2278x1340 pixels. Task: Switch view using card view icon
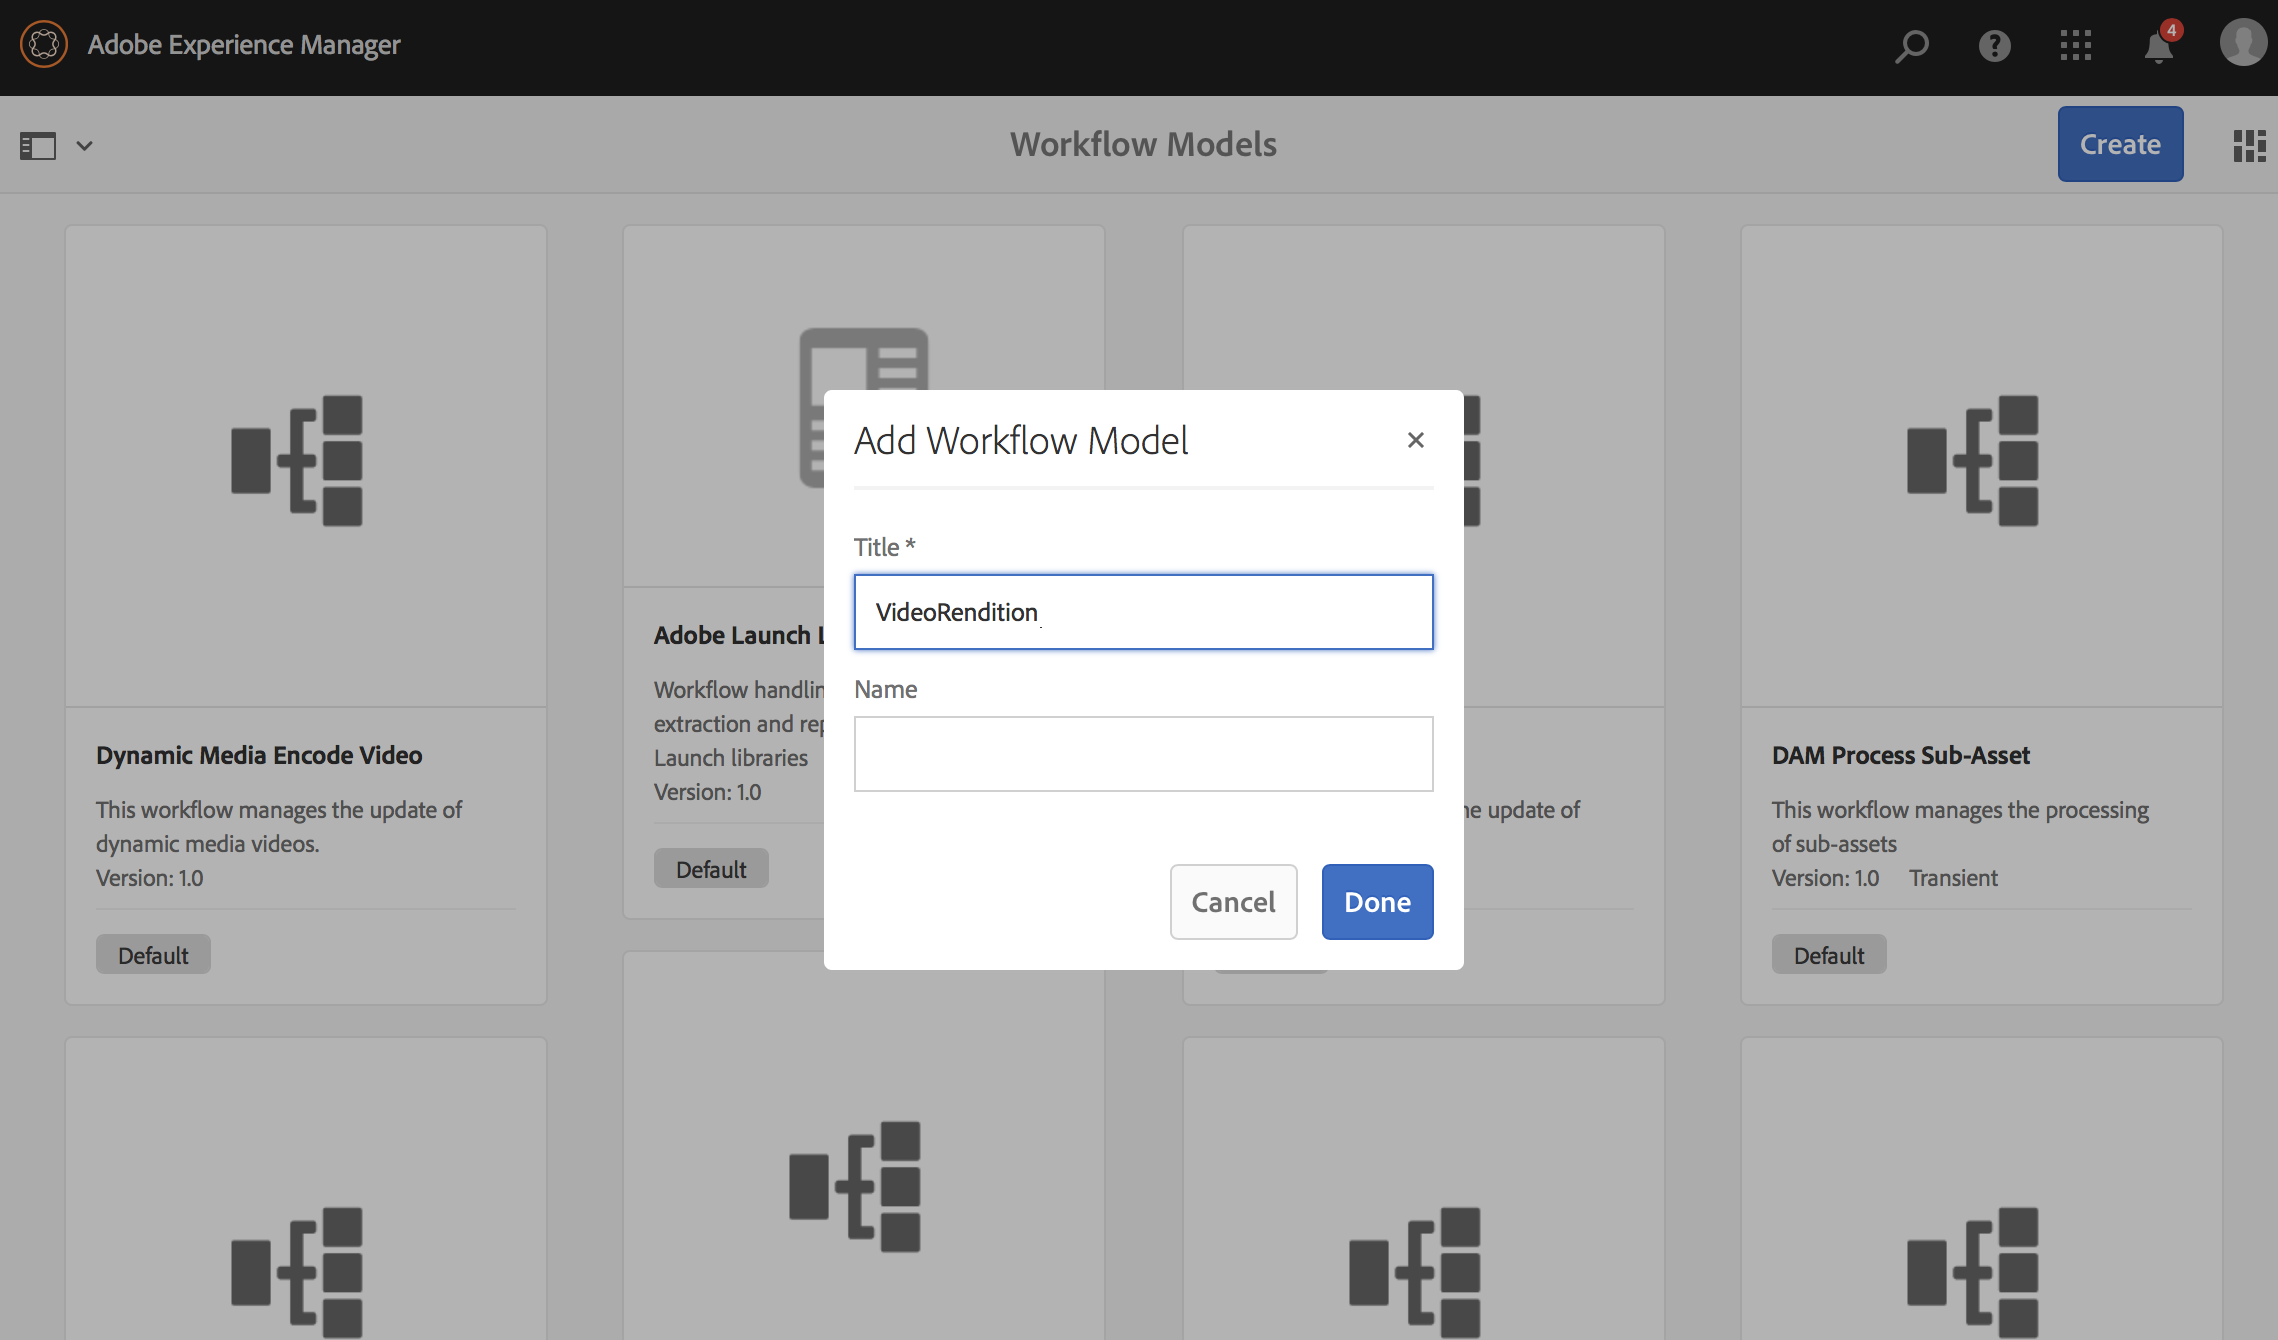(2249, 146)
